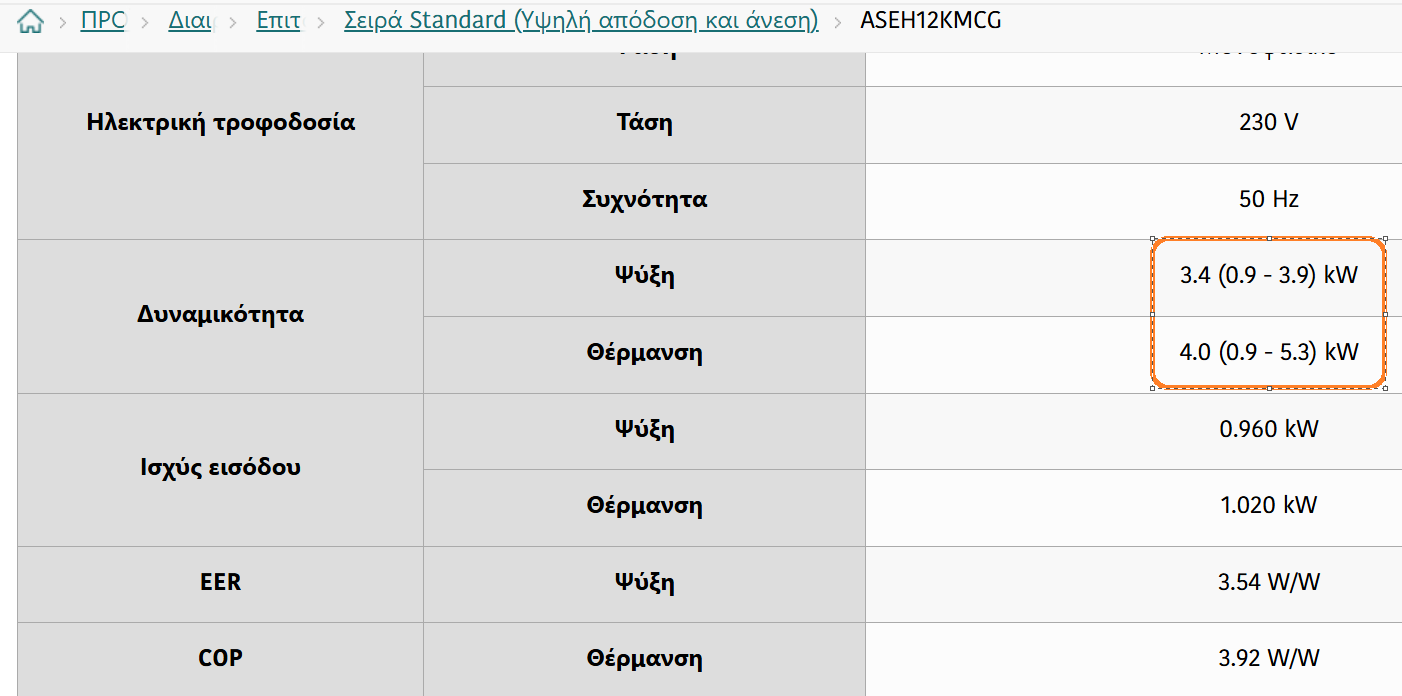Click the EER row header
This screenshot has width=1402, height=696.
tap(221, 583)
